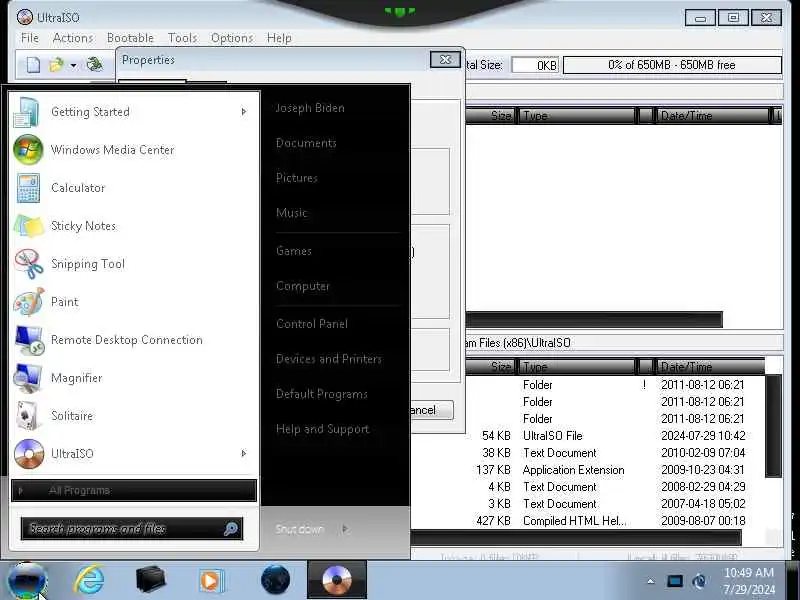This screenshot has height=600, width=800.
Task: Open Default Programs
Action: [321, 394]
